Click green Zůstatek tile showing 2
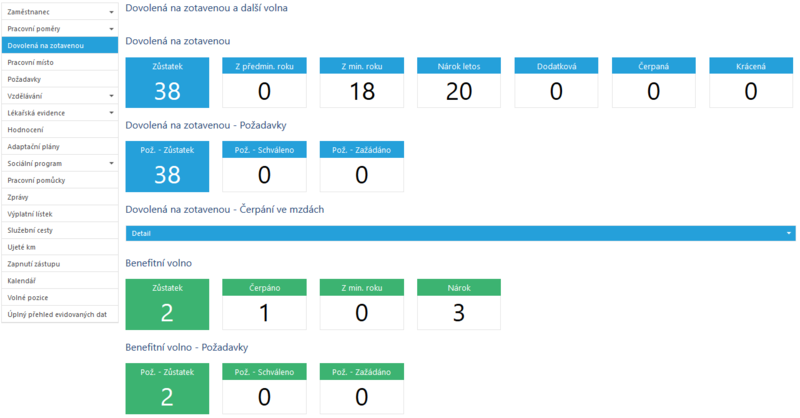800x418 pixels. [167, 304]
